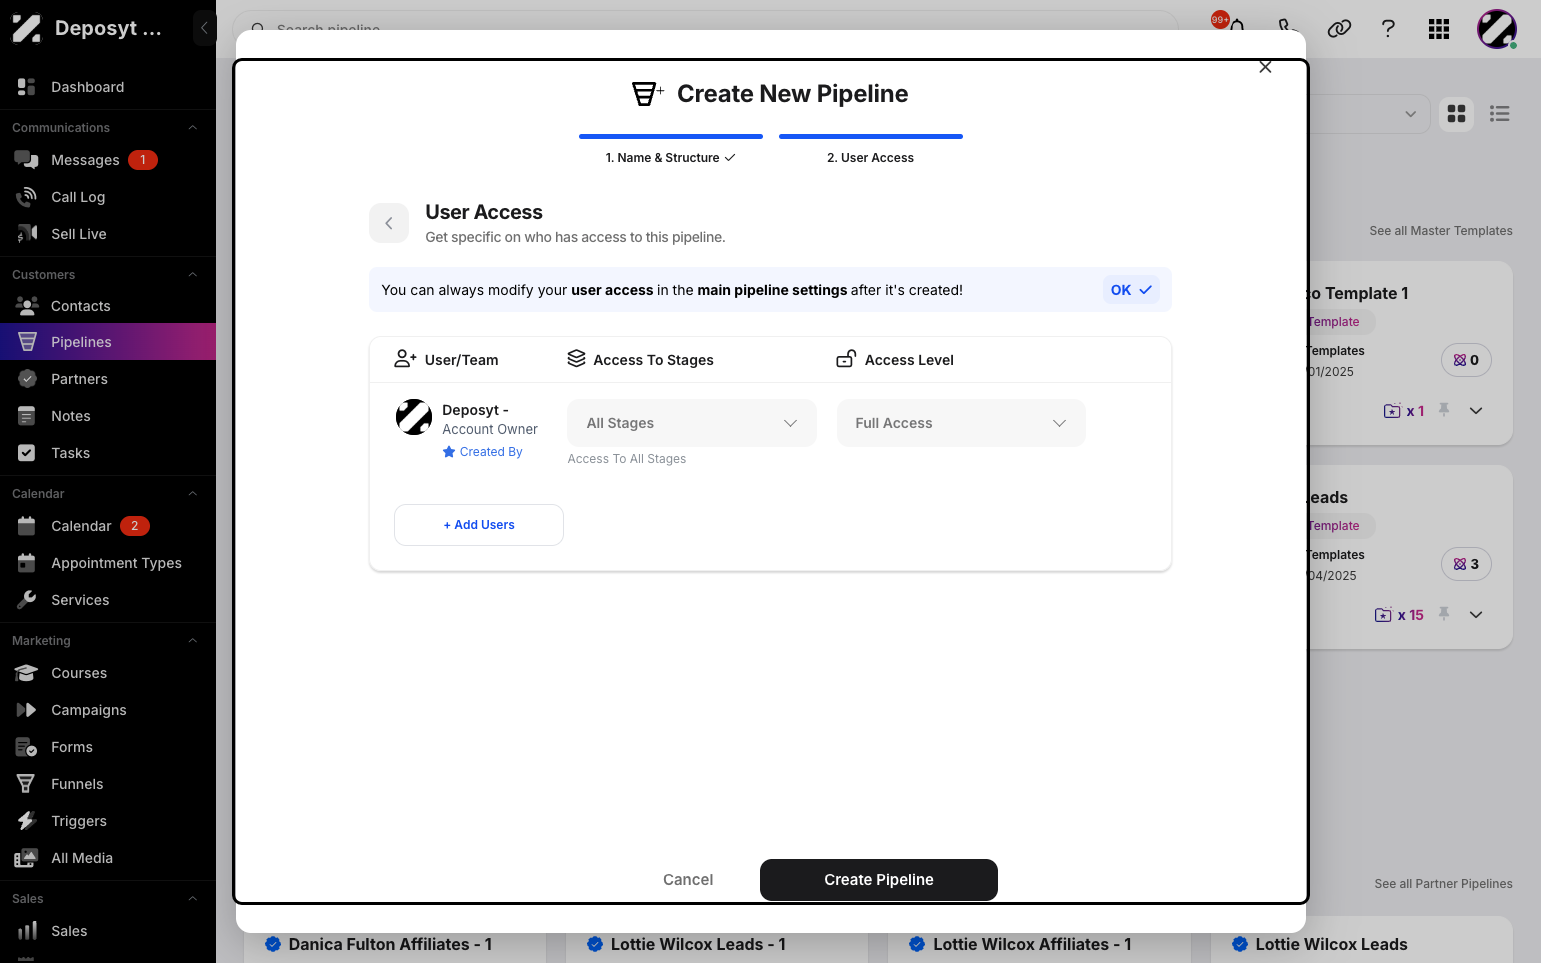Switch to list view of pipelines
This screenshot has height=963, width=1541.
pyautogui.click(x=1500, y=114)
